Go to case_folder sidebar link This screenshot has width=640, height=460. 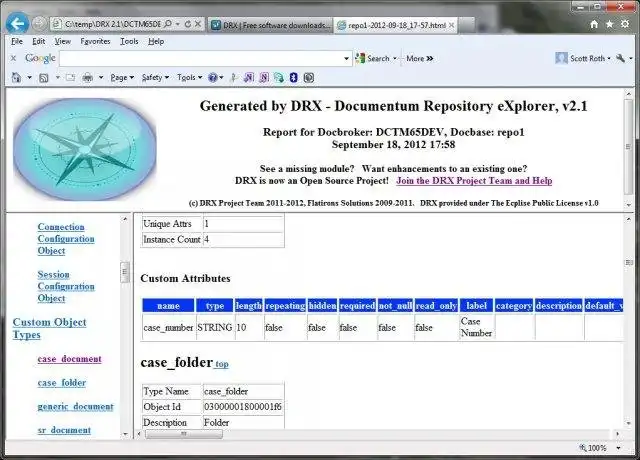62,382
